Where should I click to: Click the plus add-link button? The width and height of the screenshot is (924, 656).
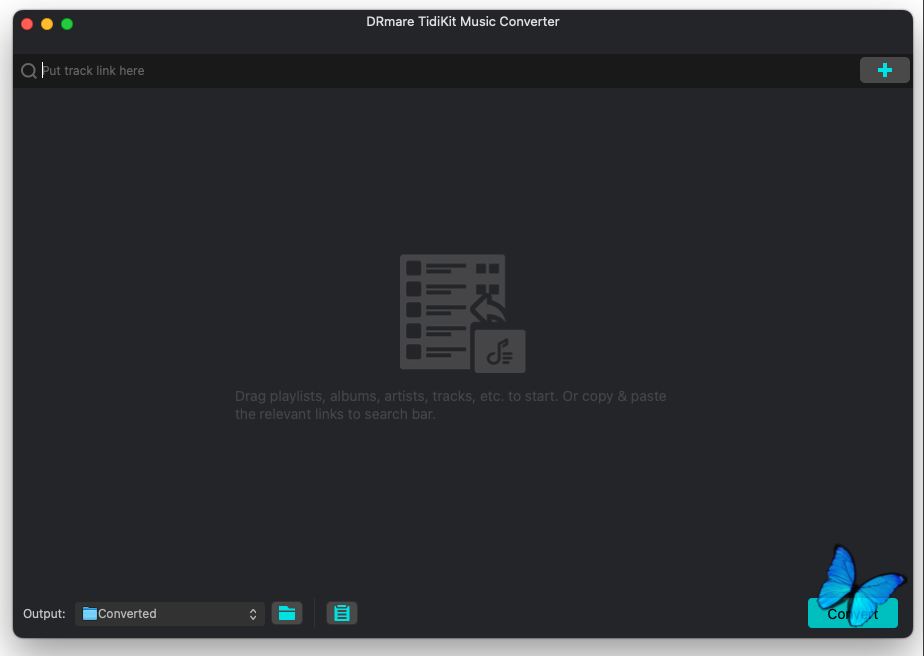pyautogui.click(x=884, y=70)
